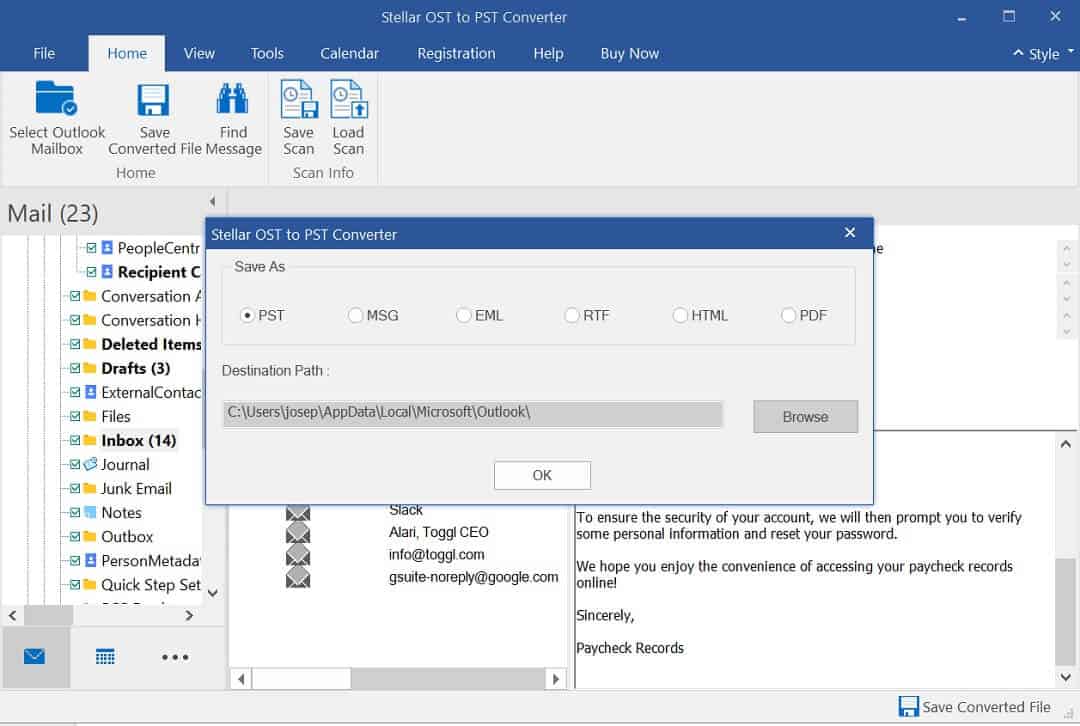
Task: Toggle checkbox for Deleted Items folder
Action: [75, 344]
